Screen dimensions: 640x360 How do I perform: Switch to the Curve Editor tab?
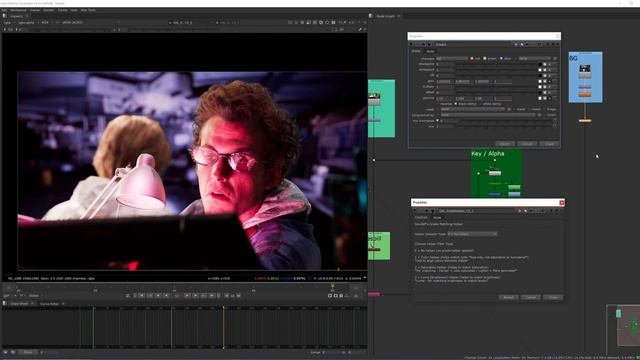pos(49,304)
